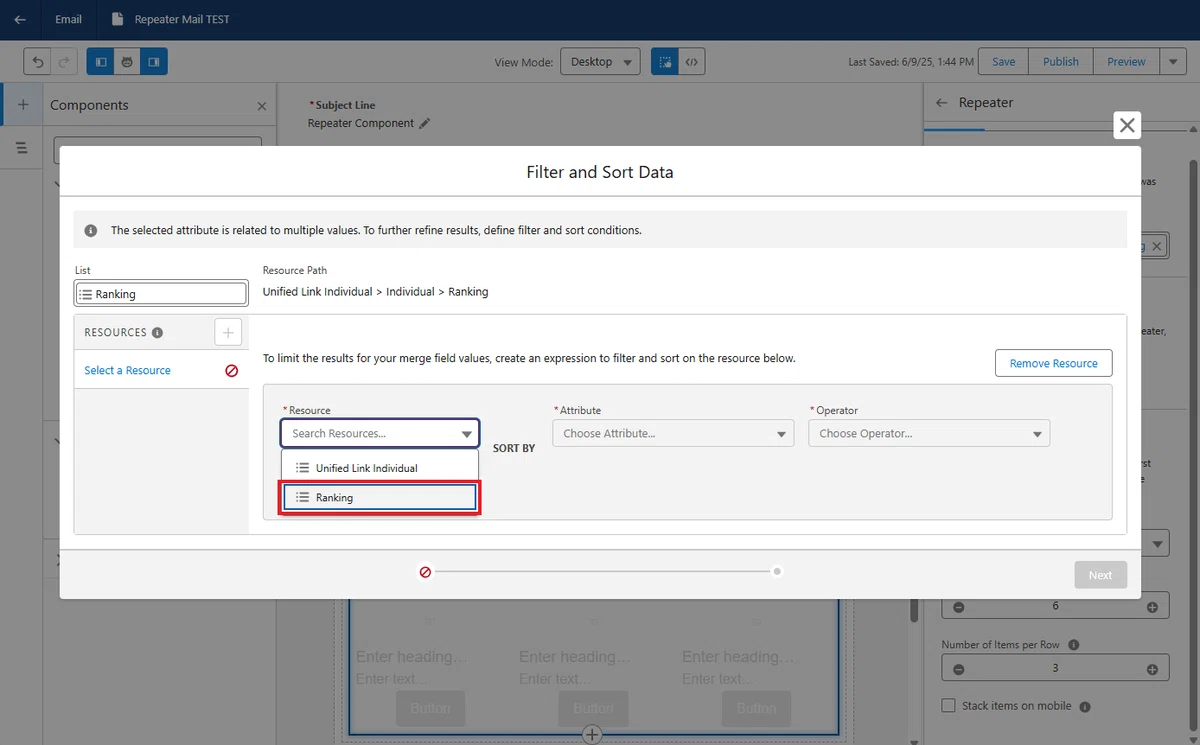The width and height of the screenshot is (1200, 745).
Task: Open the View Mode Desktop dropdown
Action: tap(600, 62)
